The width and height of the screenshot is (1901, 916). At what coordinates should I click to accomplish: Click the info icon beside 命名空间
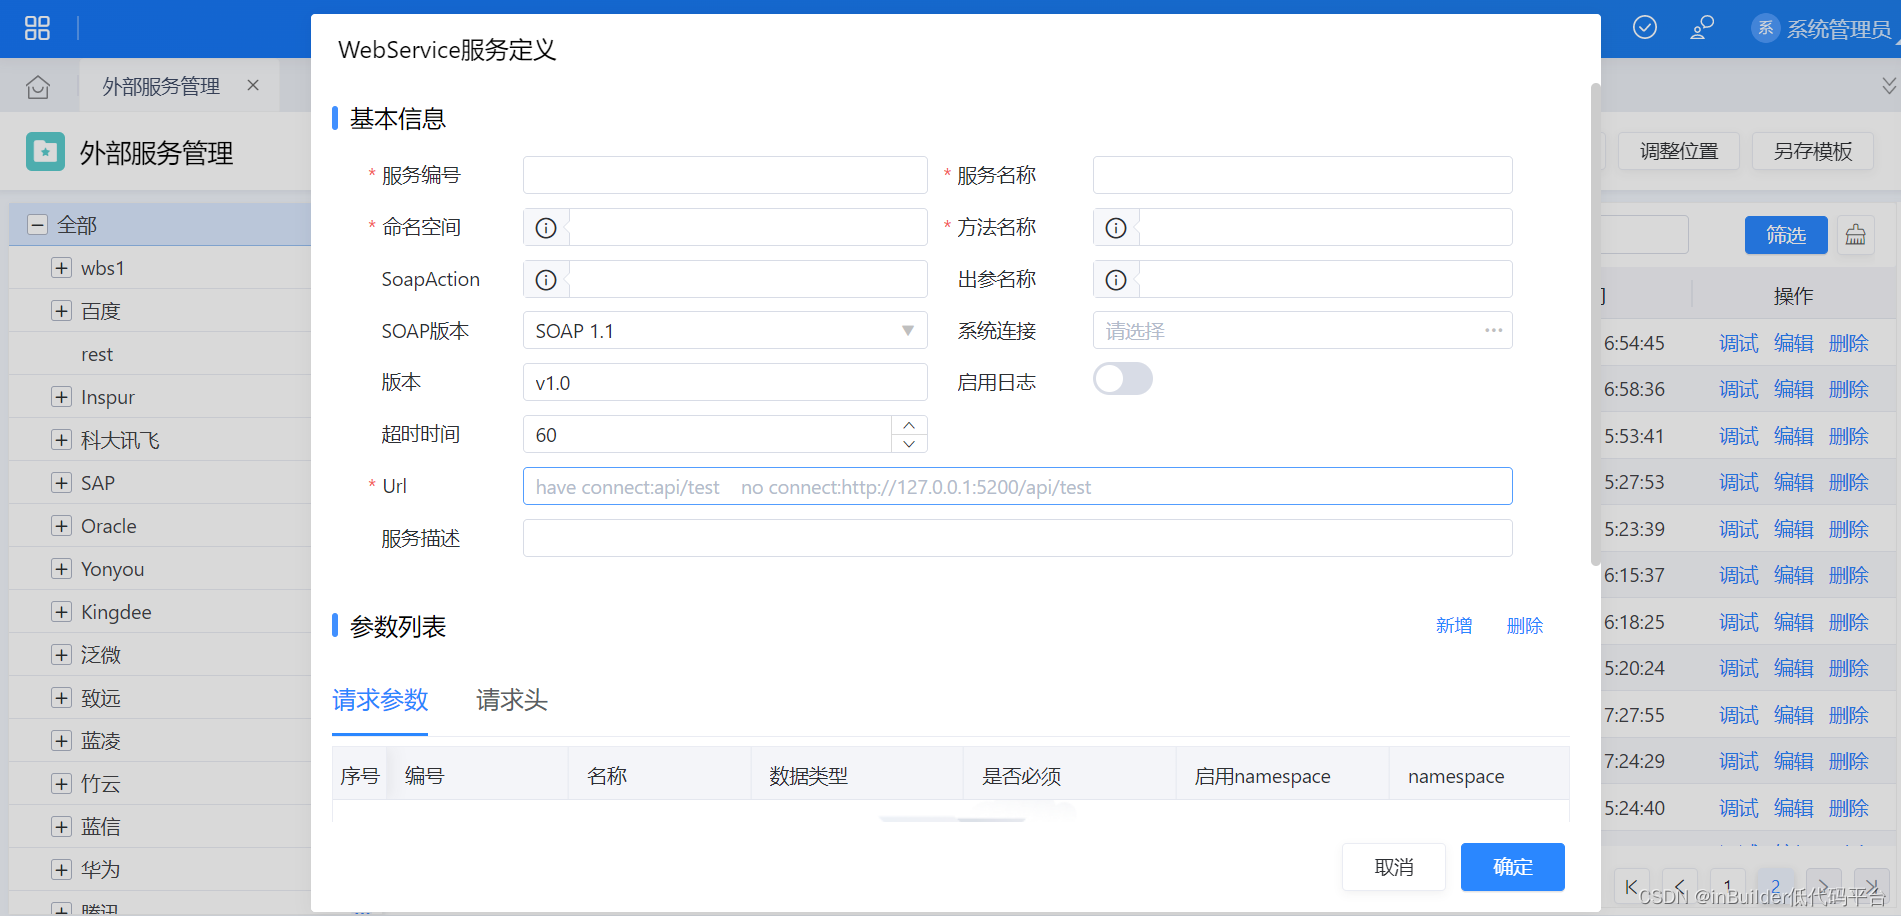pyautogui.click(x=546, y=228)
